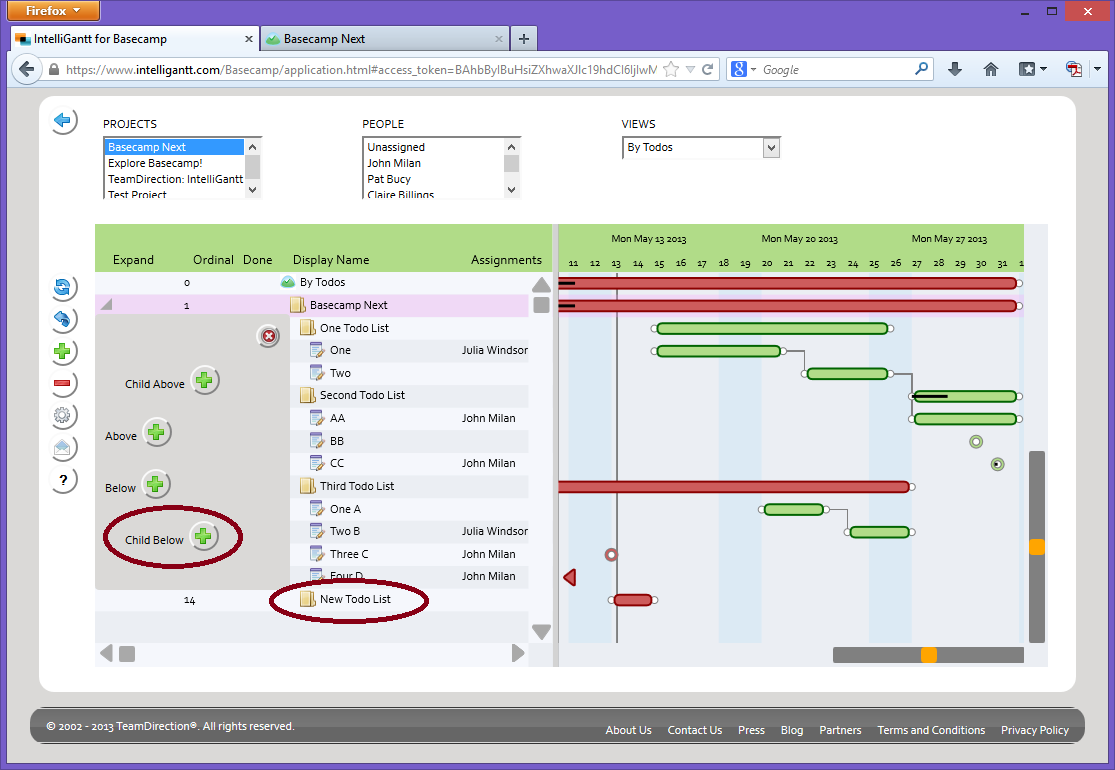Click the green plus add icon in sidebar
The height and width of the screenshot is (770, 1115).
coord(62,351)
